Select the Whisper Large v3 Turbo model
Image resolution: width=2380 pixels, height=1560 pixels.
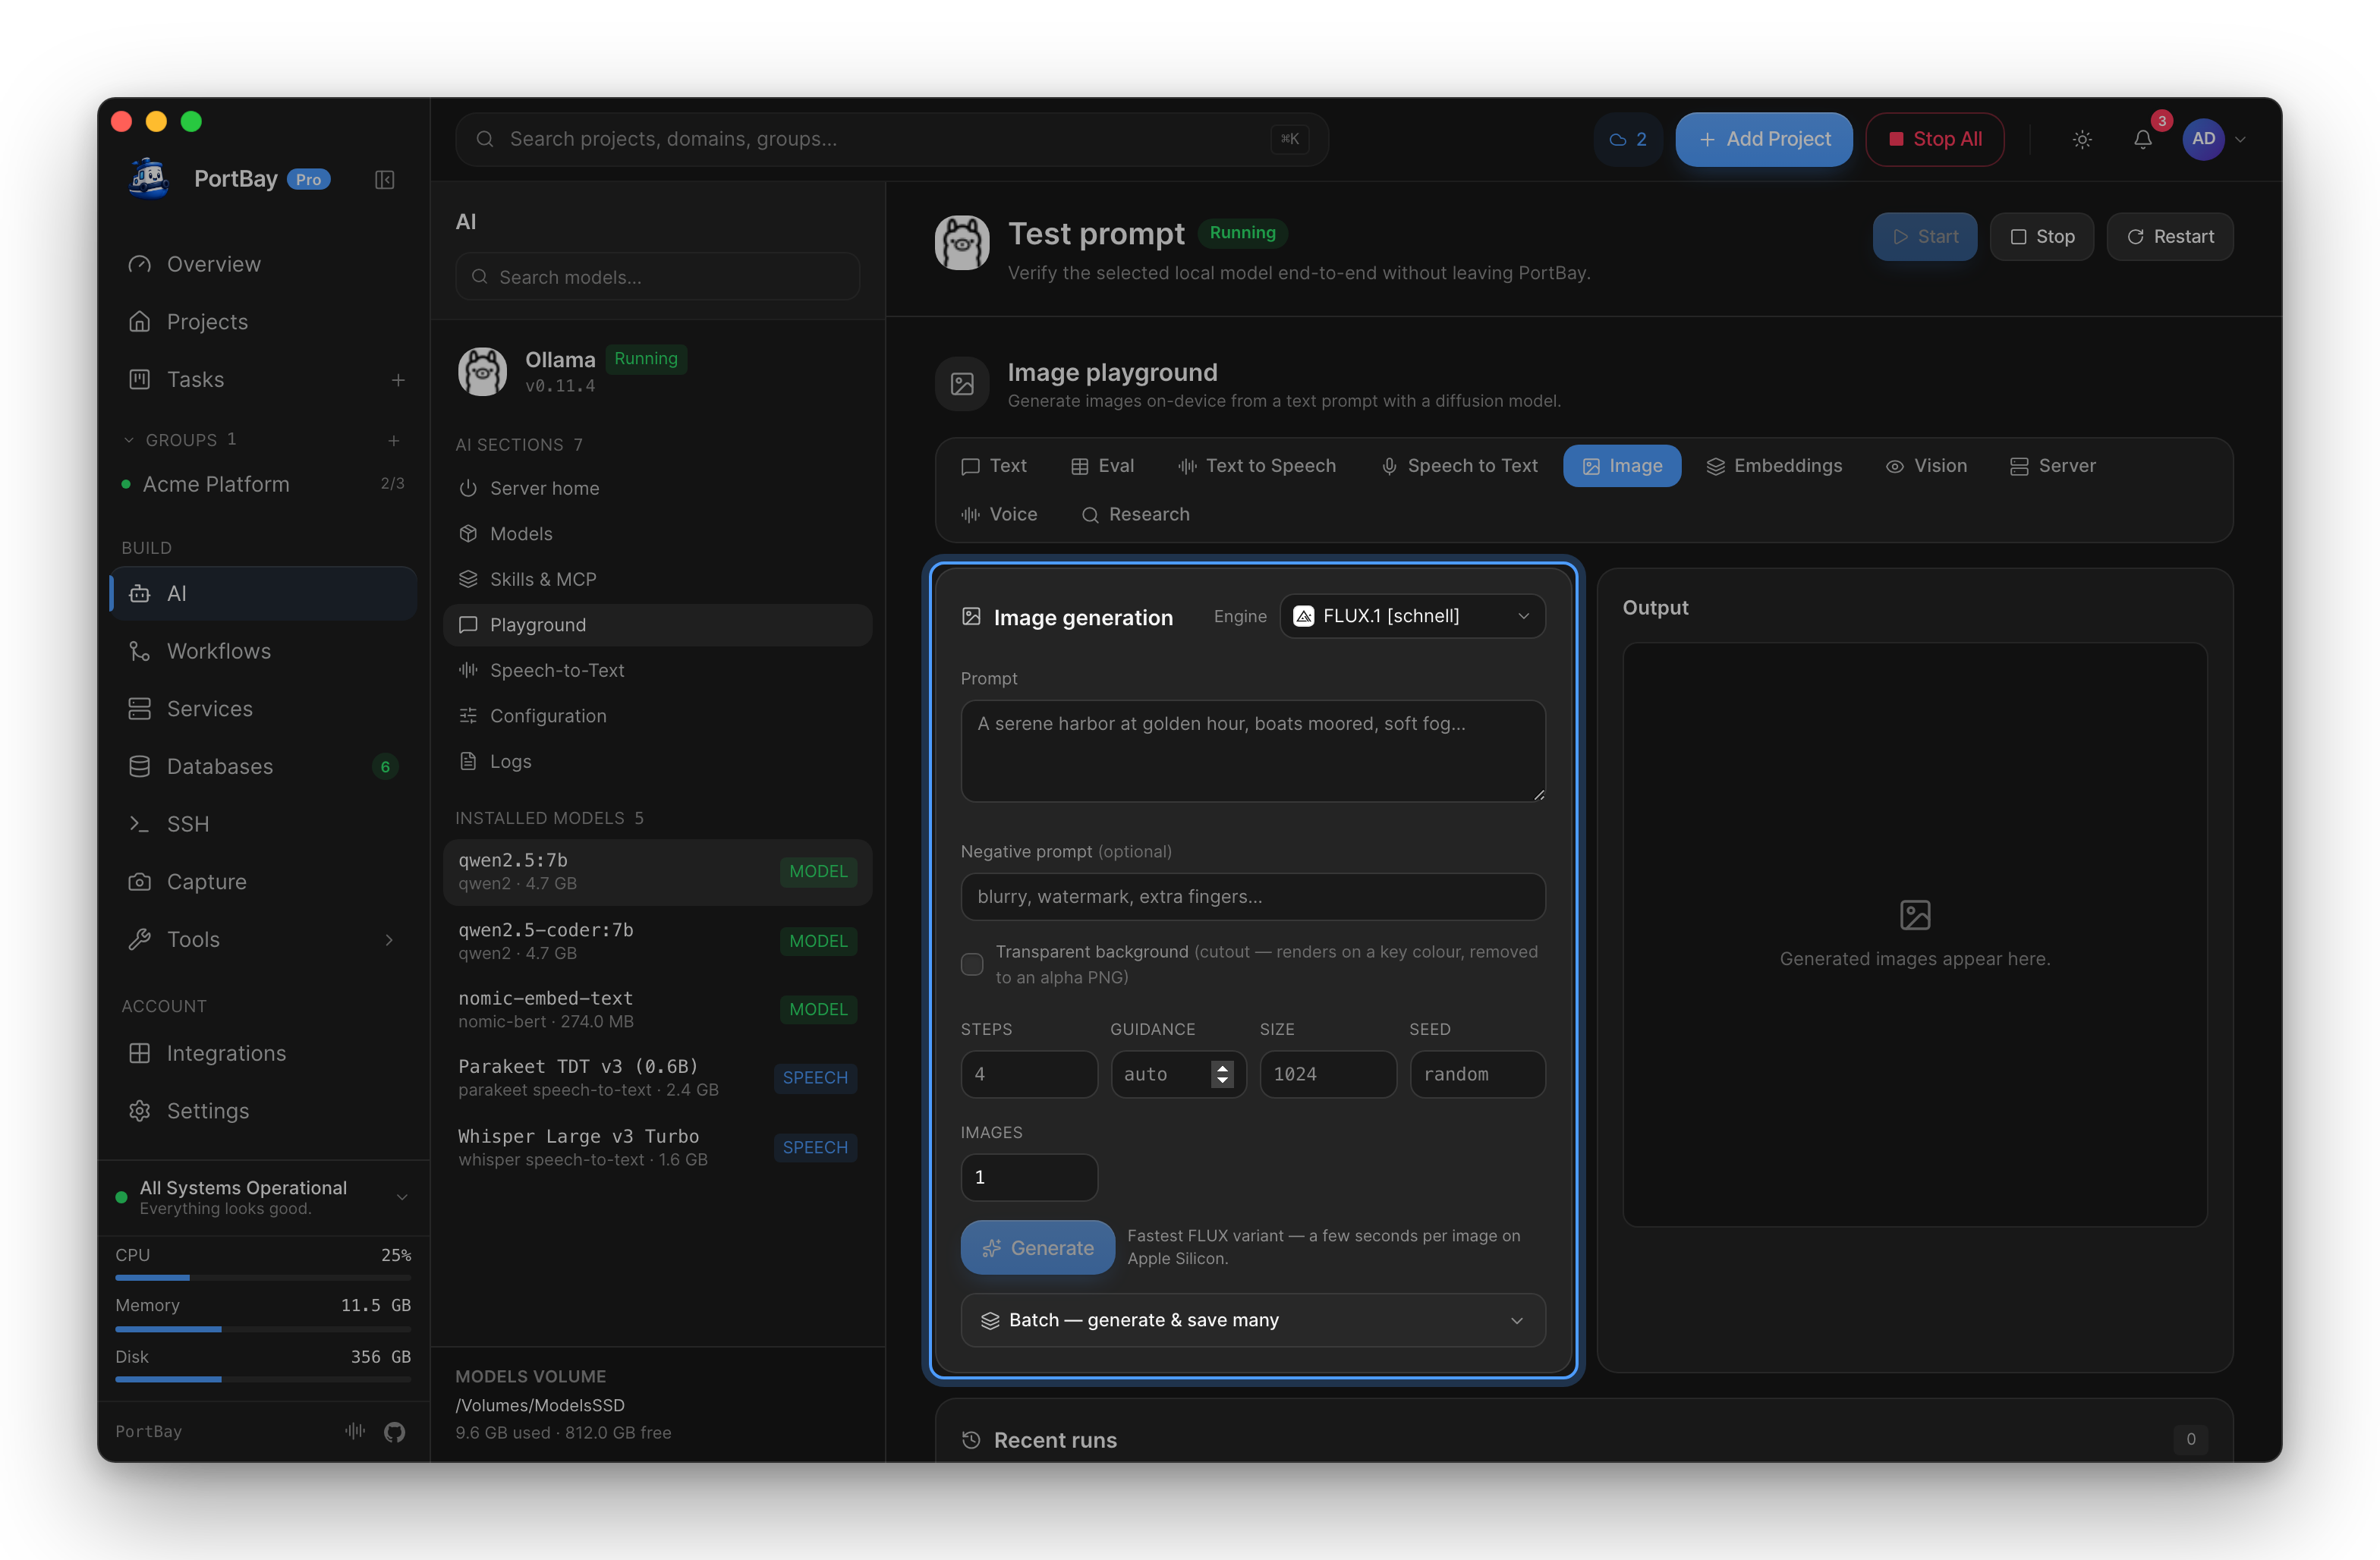tap(657, 1147)
